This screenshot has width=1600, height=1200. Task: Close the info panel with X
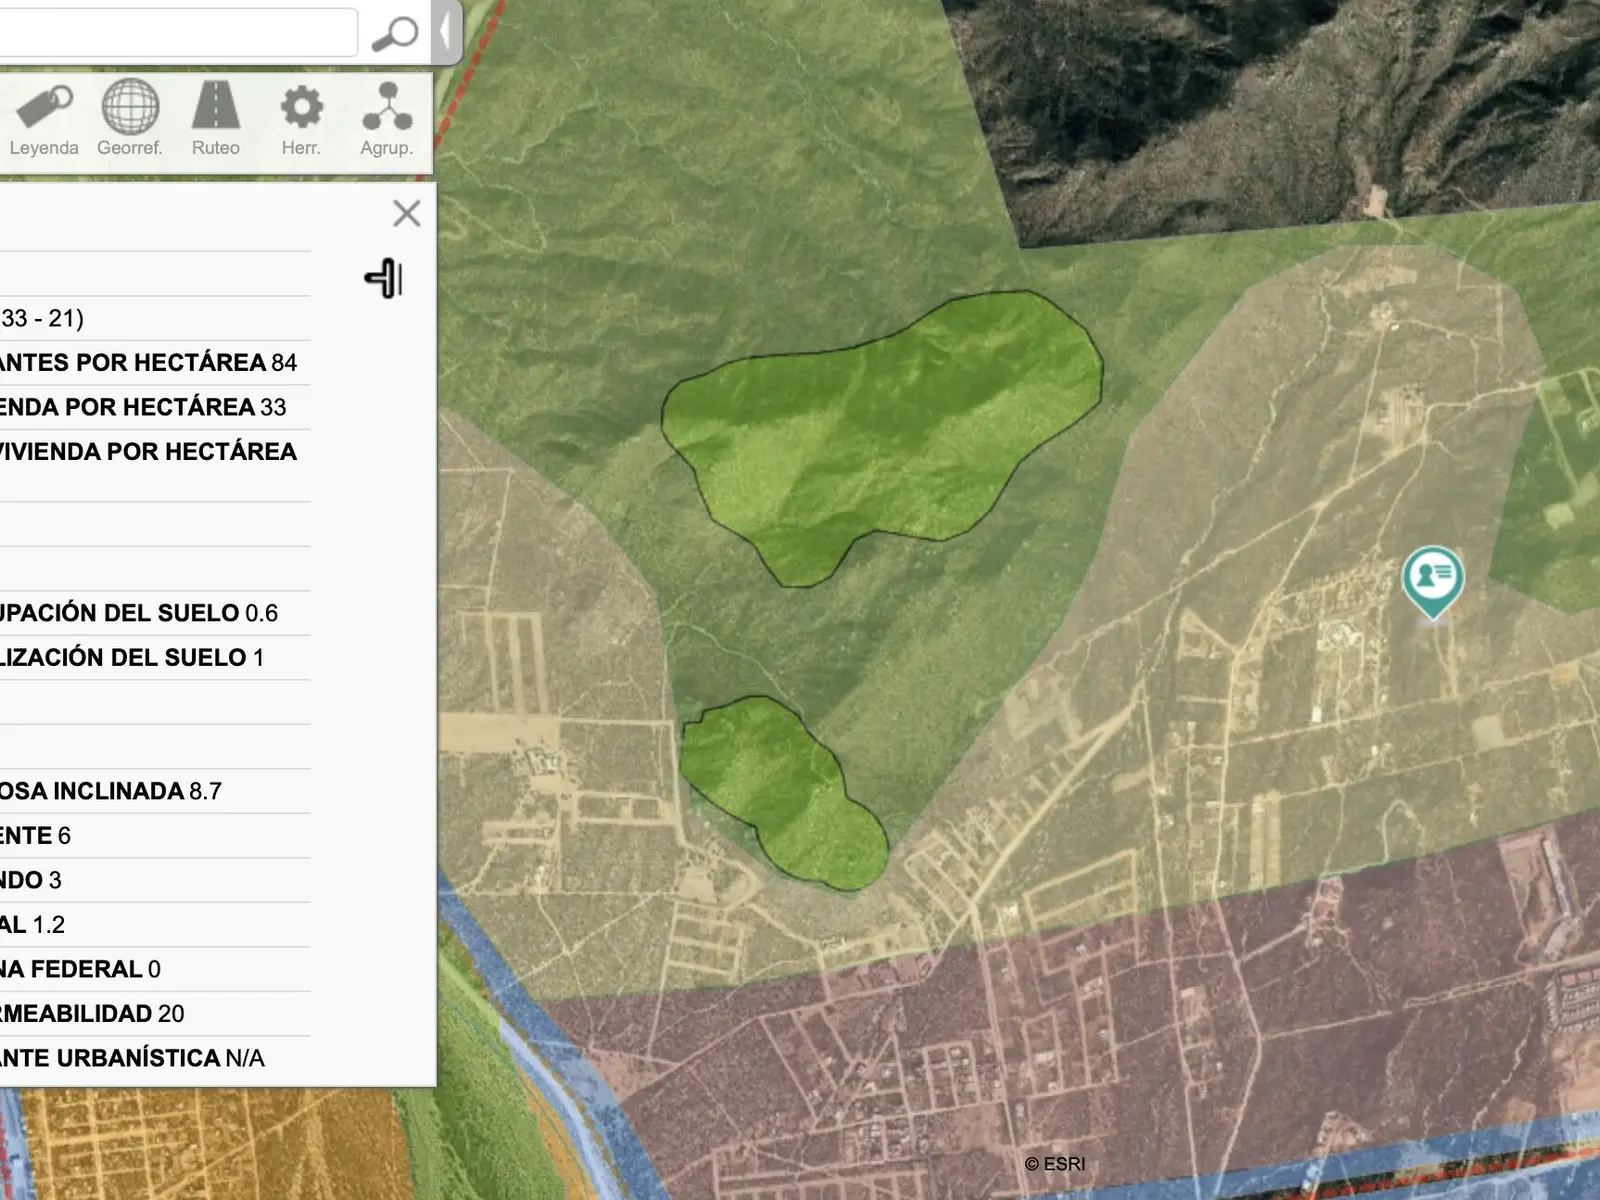[x=407, y=213]
